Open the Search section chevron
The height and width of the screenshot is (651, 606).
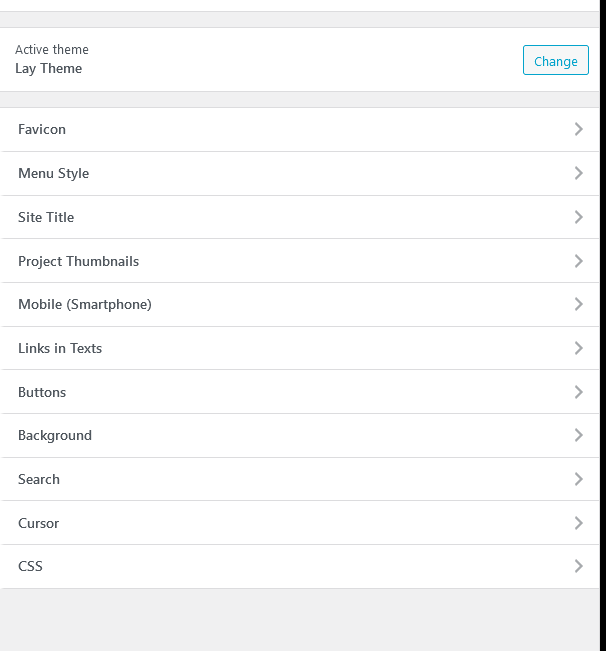pos(578,479)
